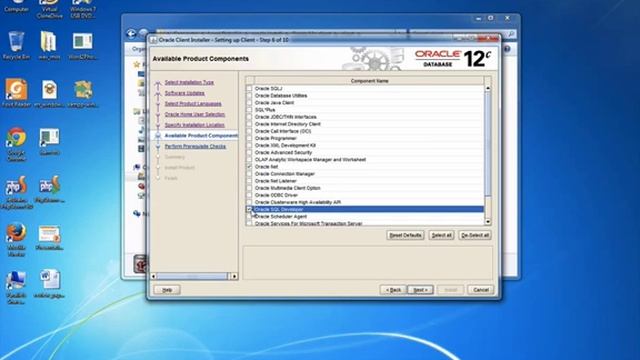
Task: Click the Explorer window search magnifier icon
Action: pos(511,34)
